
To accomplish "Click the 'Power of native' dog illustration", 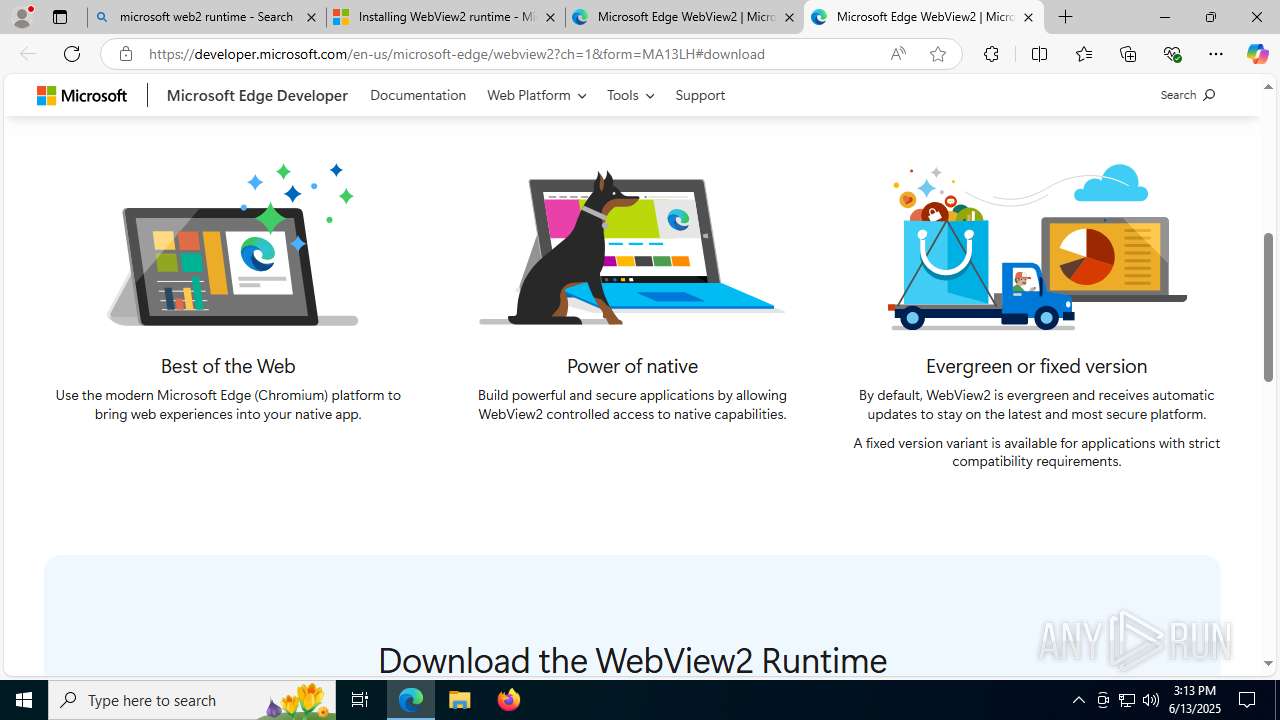I will tap(632, 247).
